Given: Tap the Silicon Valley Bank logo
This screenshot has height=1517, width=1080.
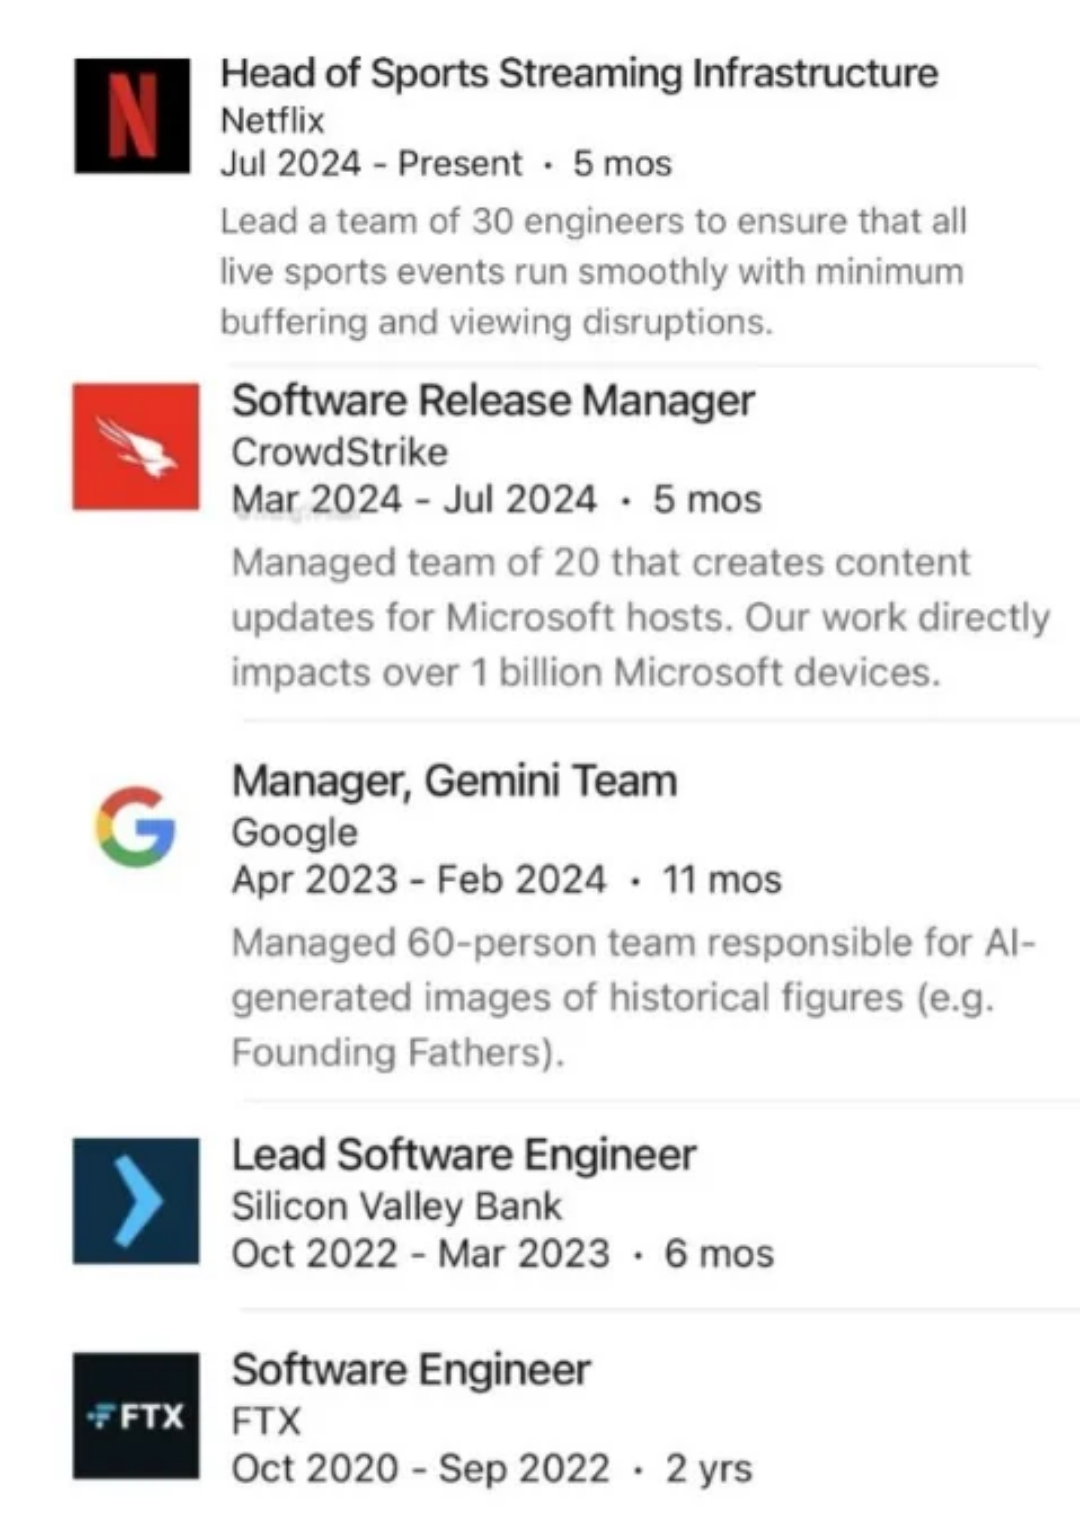Looking at the screenshot, I should click(136, 1200).
